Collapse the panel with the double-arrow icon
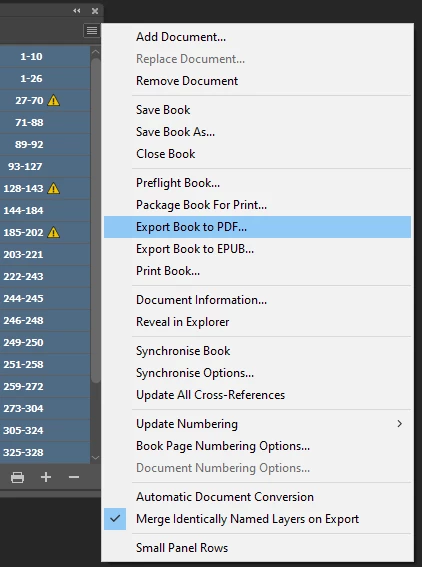 (77, 11)
